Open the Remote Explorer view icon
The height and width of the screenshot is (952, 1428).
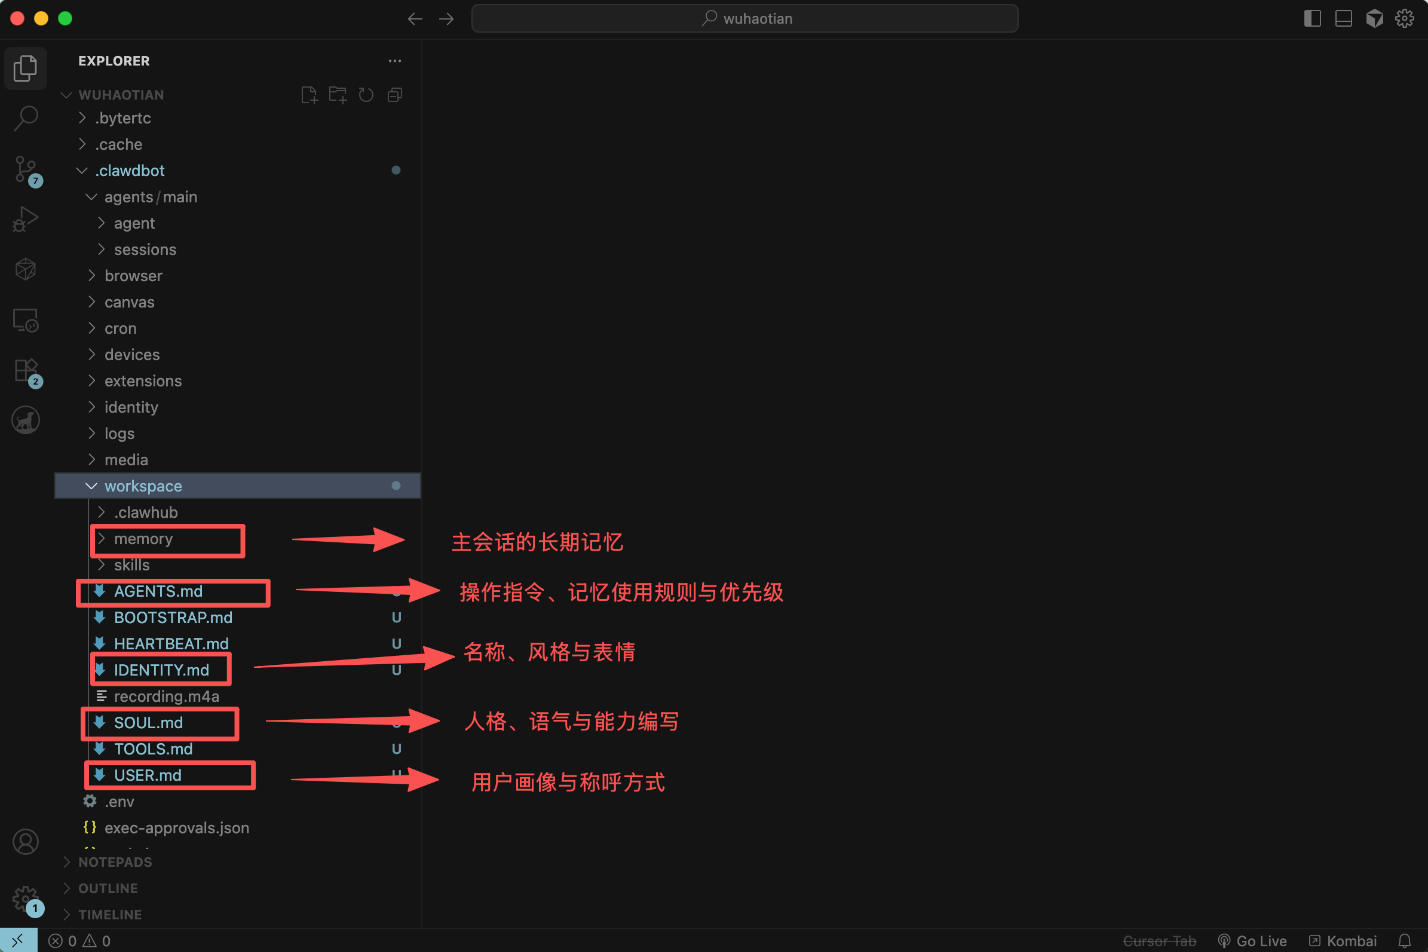click(x=26, y=320)
